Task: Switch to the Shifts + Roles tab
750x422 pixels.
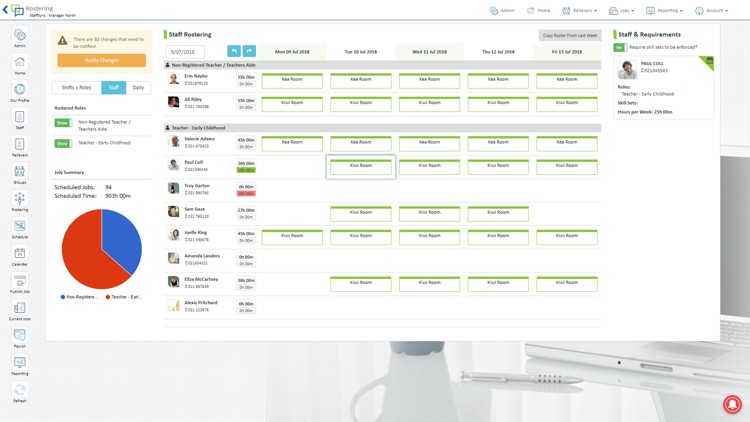Action: [77, 88]
